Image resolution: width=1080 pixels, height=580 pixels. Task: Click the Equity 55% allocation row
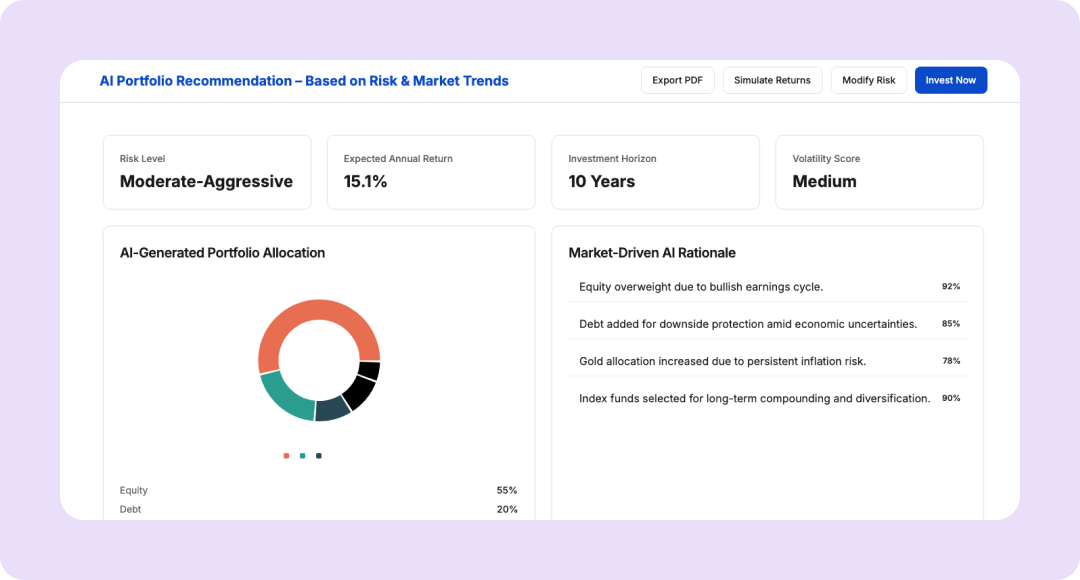(x=318, y=490)
